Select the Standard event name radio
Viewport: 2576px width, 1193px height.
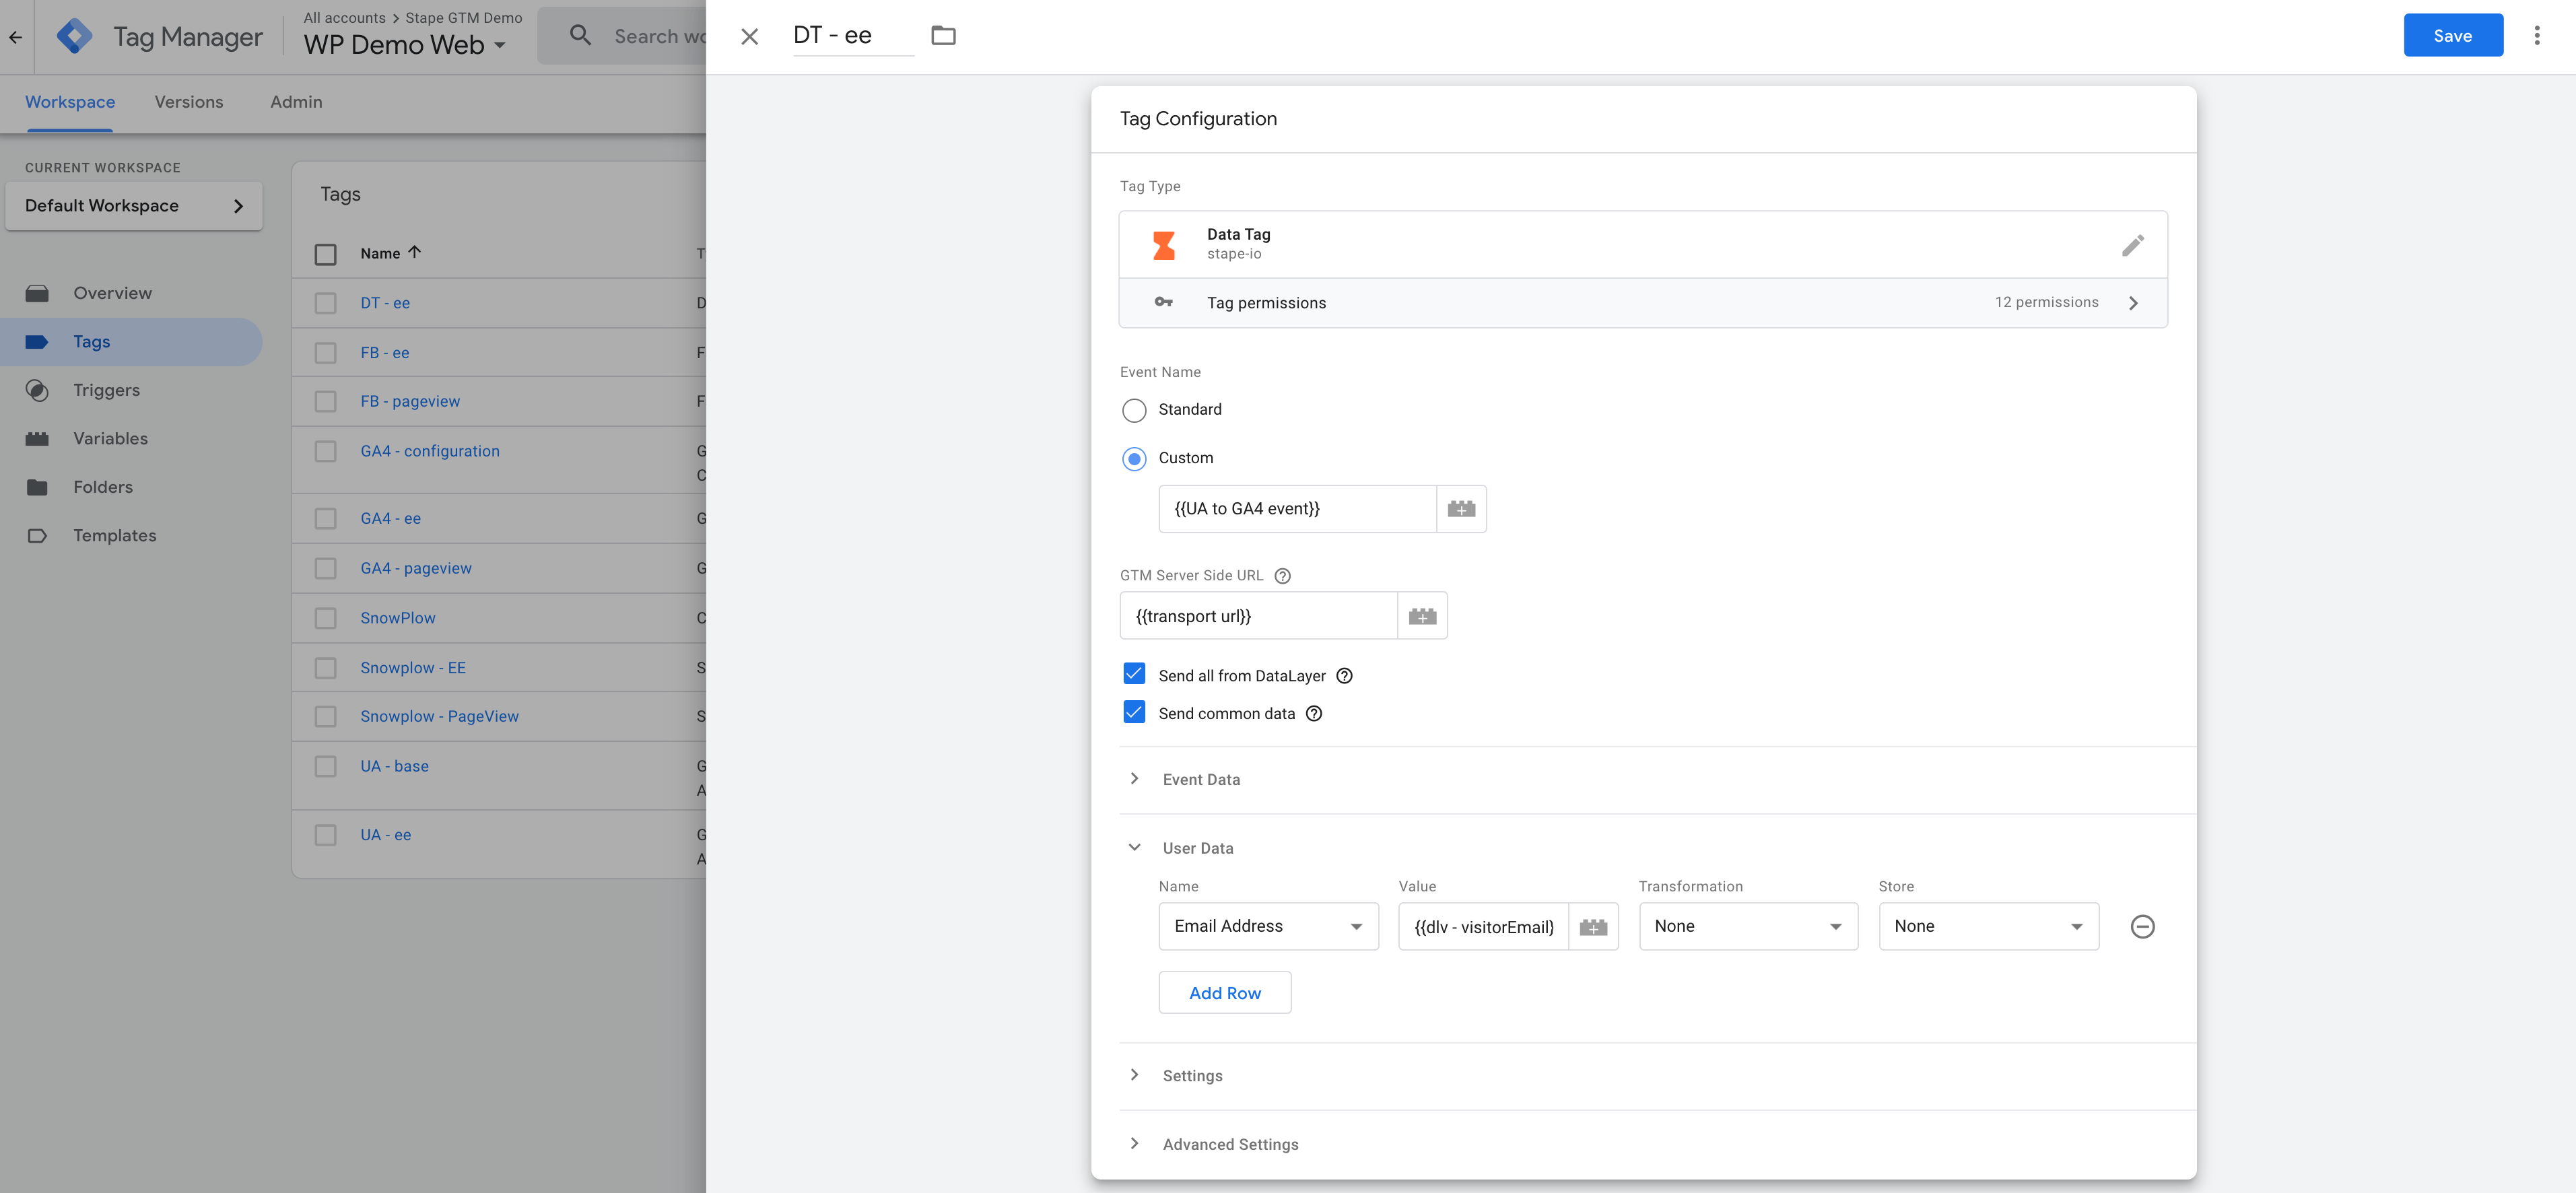pos(1133,411)
